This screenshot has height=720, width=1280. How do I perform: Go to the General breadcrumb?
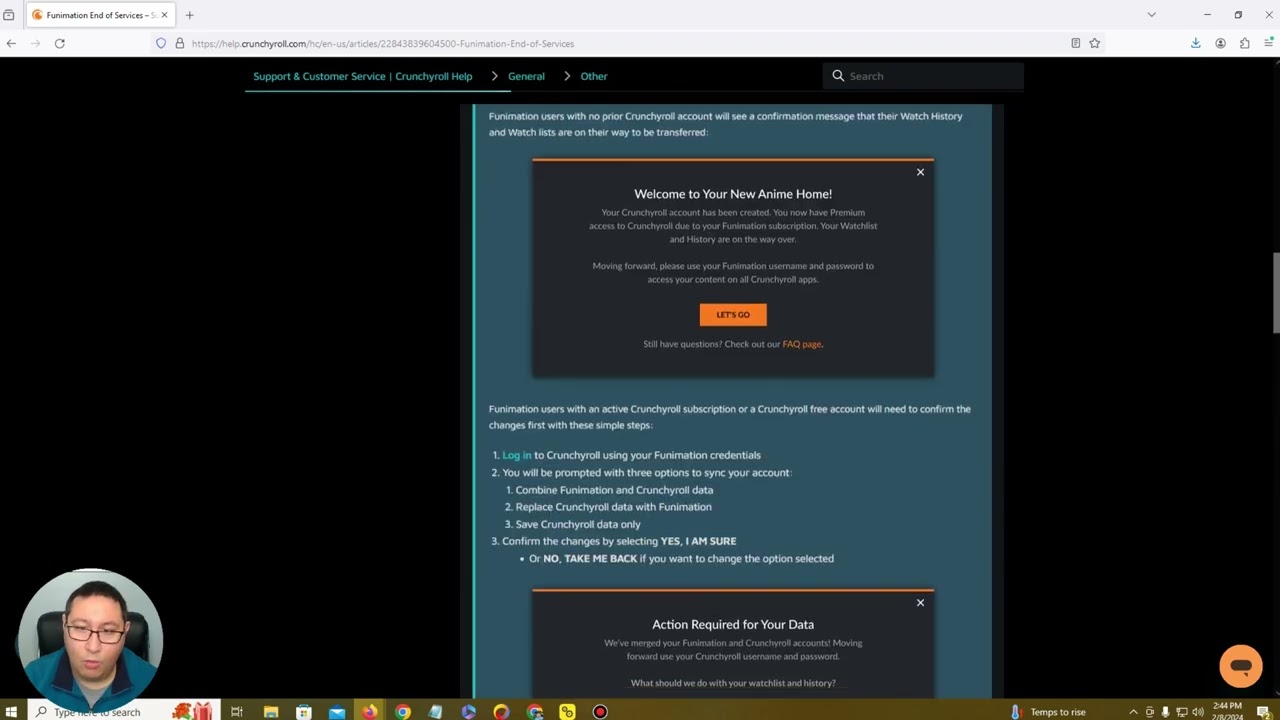point(526,76)
